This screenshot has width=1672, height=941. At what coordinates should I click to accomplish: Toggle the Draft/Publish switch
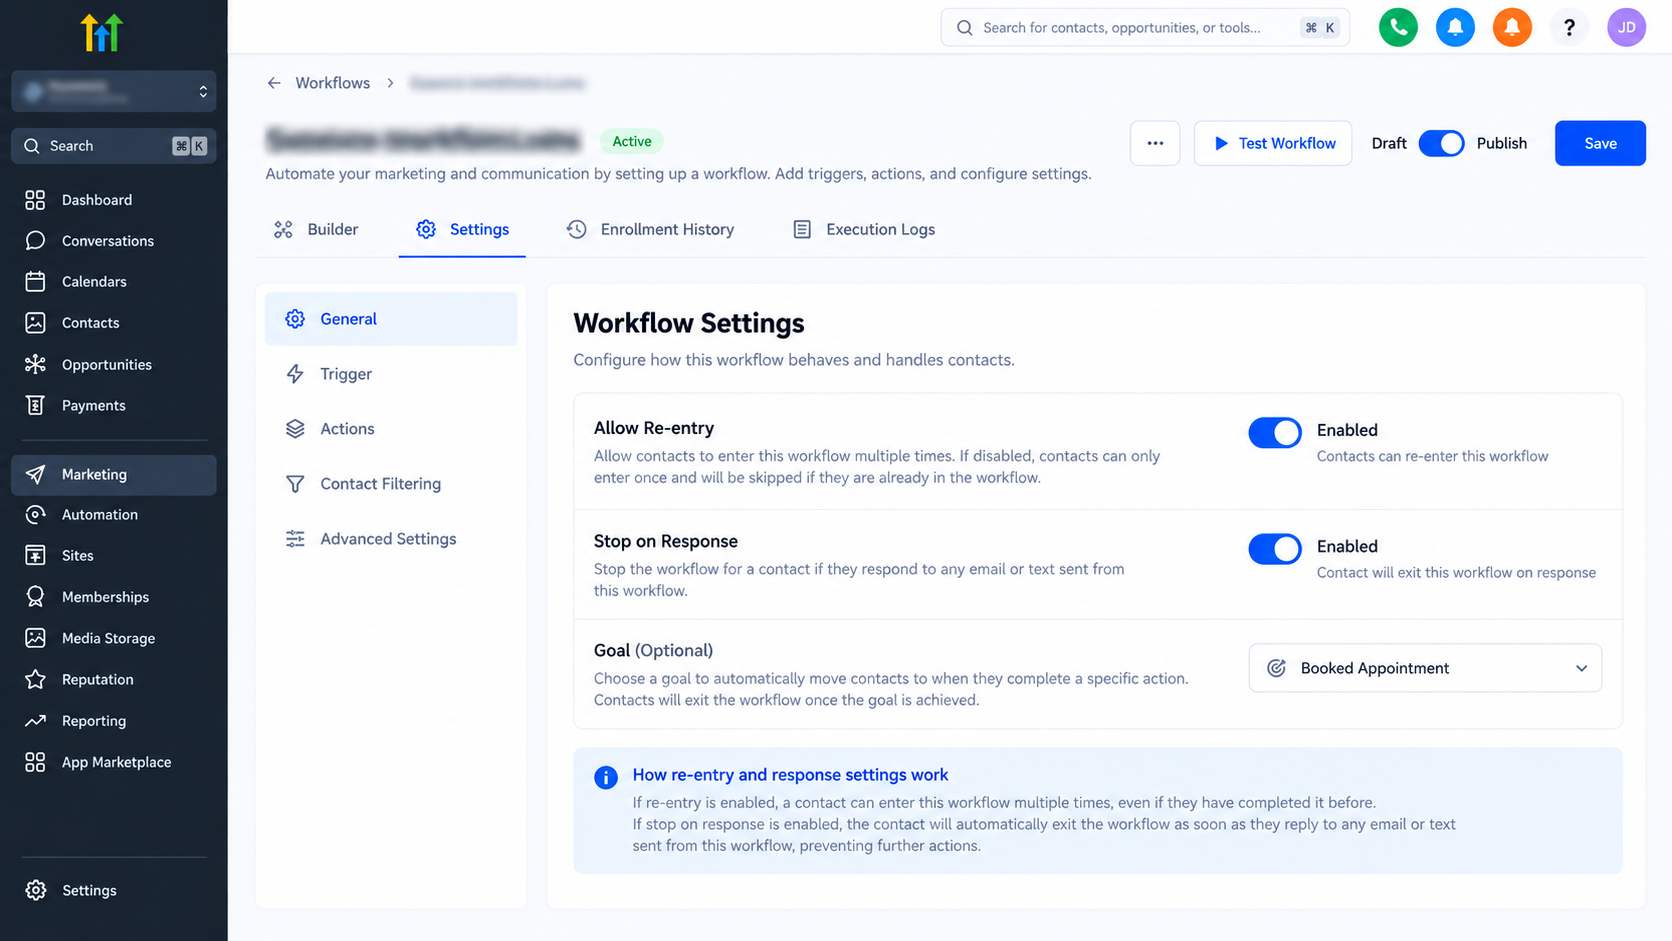click(1441, 143)
